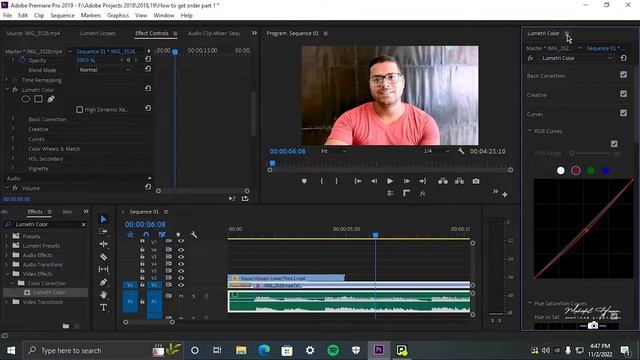Toggle timeline snap magnet icon
The image size is (640, 360).
146,235
